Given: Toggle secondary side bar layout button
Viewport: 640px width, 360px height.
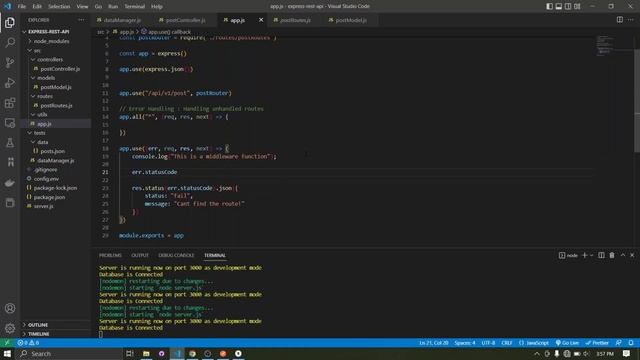Looking at the screenshot, I should [568, 6].
